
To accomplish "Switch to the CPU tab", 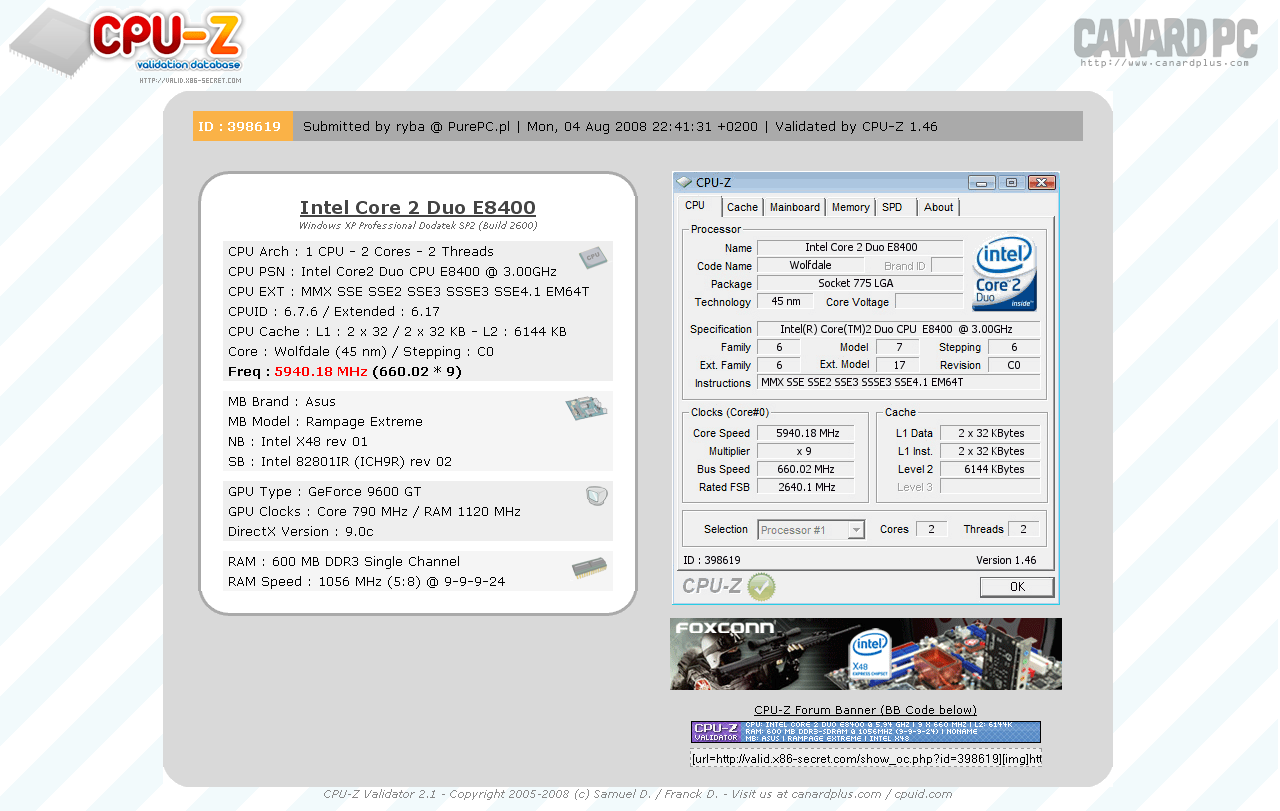I will pyautogui.click(x=695, y=206).
